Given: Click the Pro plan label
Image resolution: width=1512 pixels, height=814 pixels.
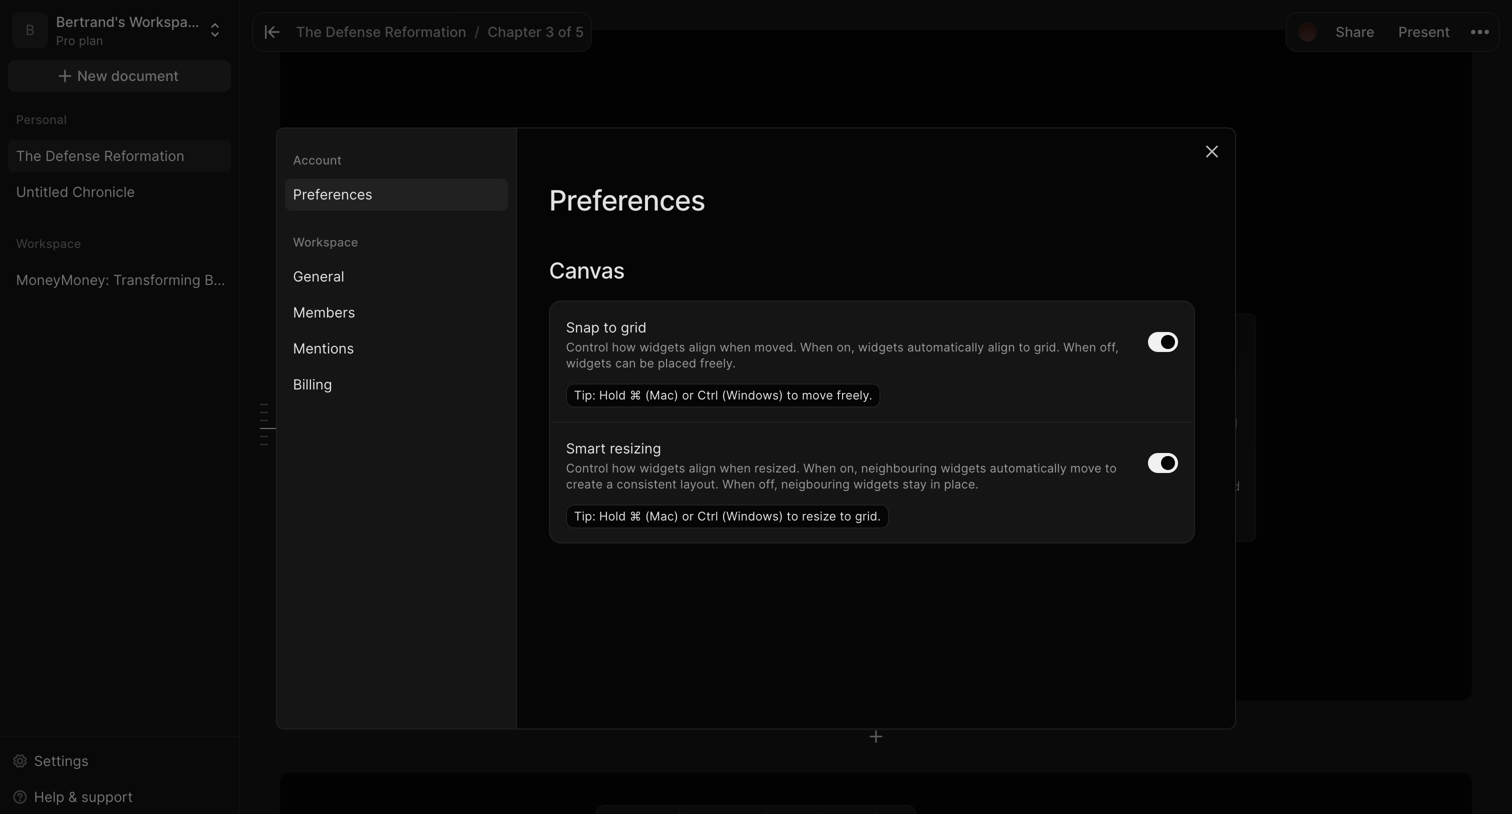Looking at the screenshot, I should click(79, 41).
